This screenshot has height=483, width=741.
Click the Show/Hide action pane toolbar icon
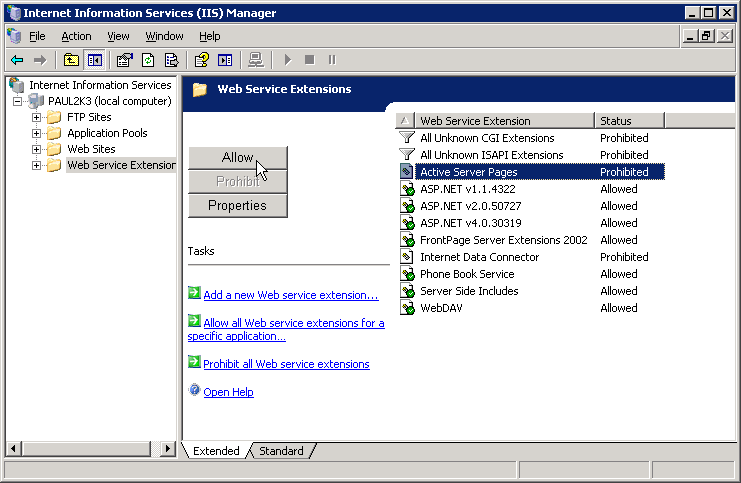pos(225,60)
